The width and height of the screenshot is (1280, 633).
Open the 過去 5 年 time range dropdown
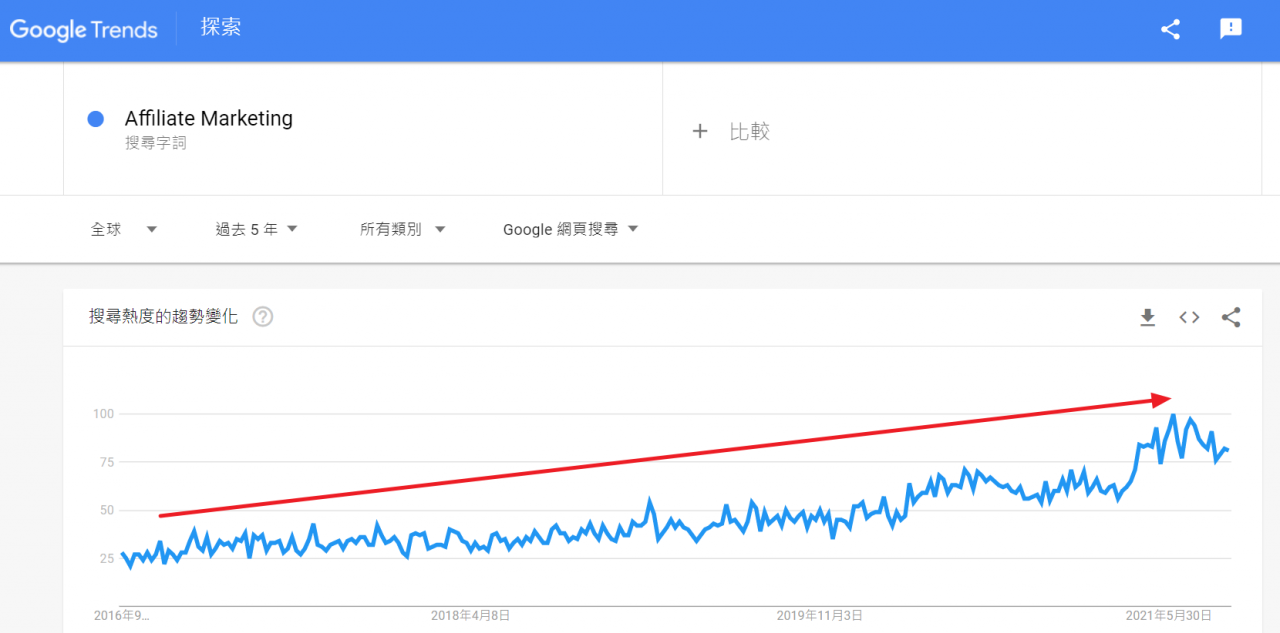[x=257, y=229]
